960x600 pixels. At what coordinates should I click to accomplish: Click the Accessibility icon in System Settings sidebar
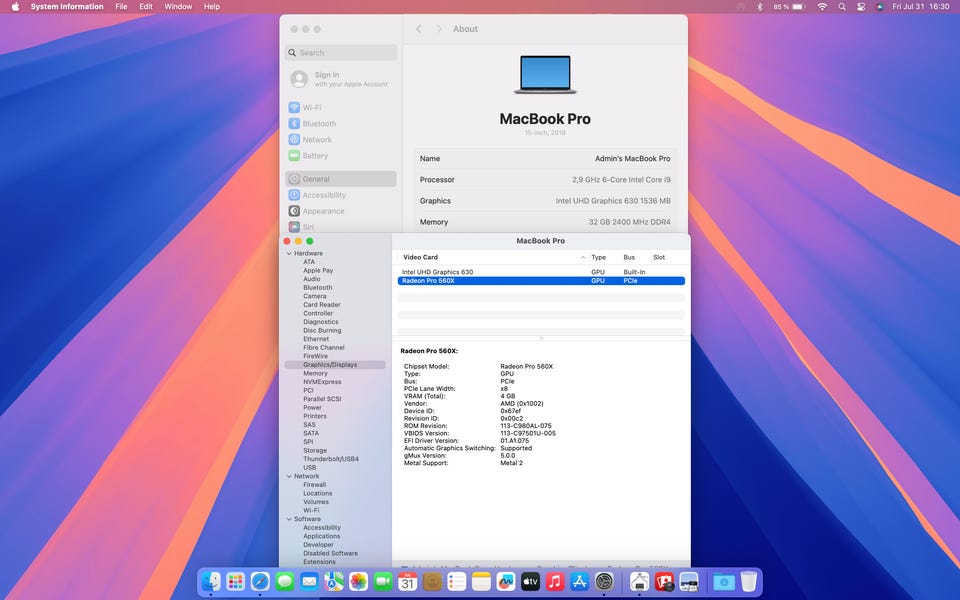pos(294,195)
